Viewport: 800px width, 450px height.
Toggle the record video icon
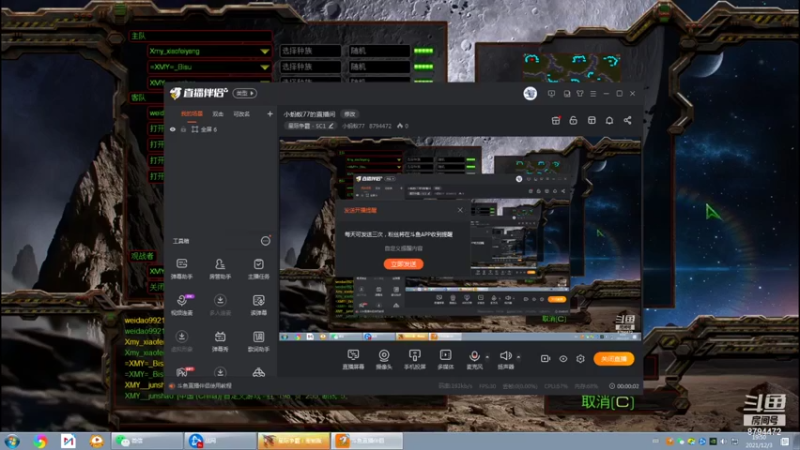click(545, 359)
